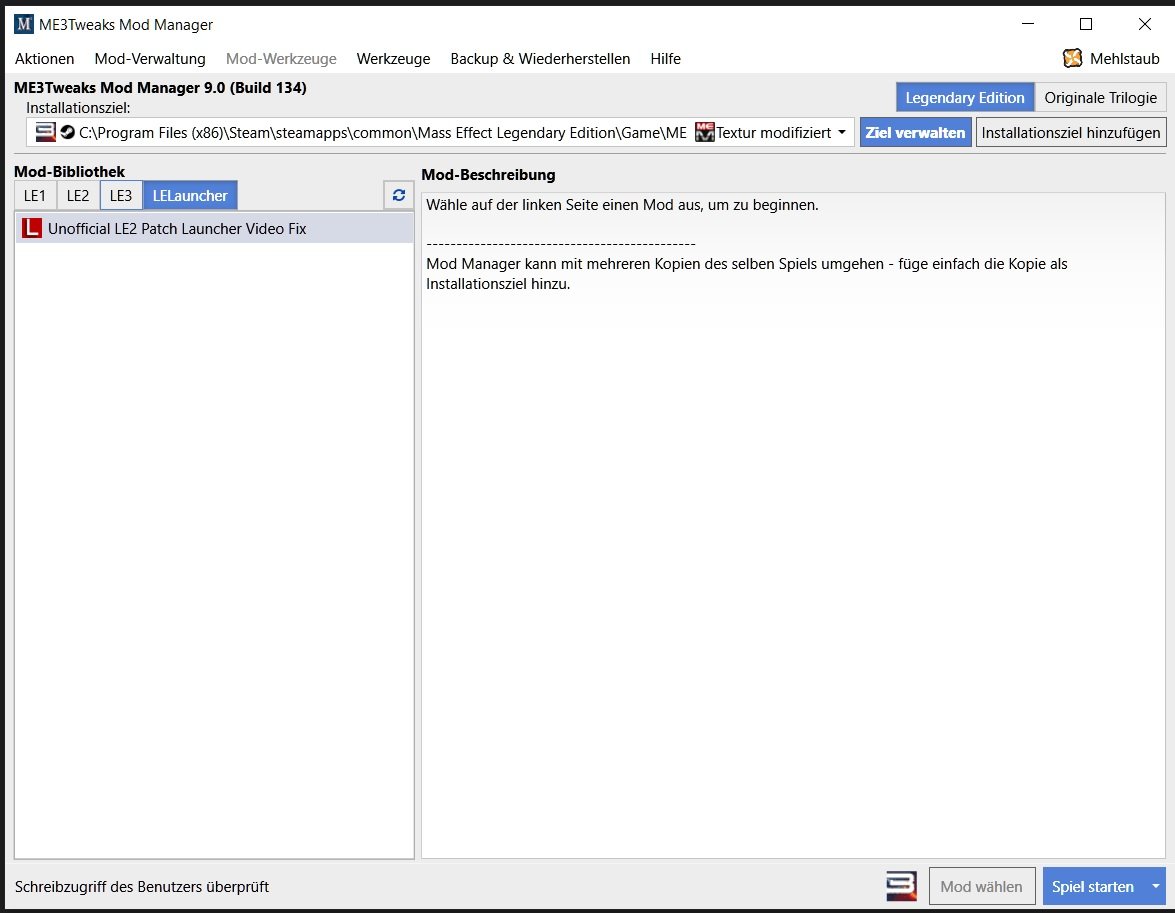Click status text Schreibzugriff des Benutzers überprüft

142,887
